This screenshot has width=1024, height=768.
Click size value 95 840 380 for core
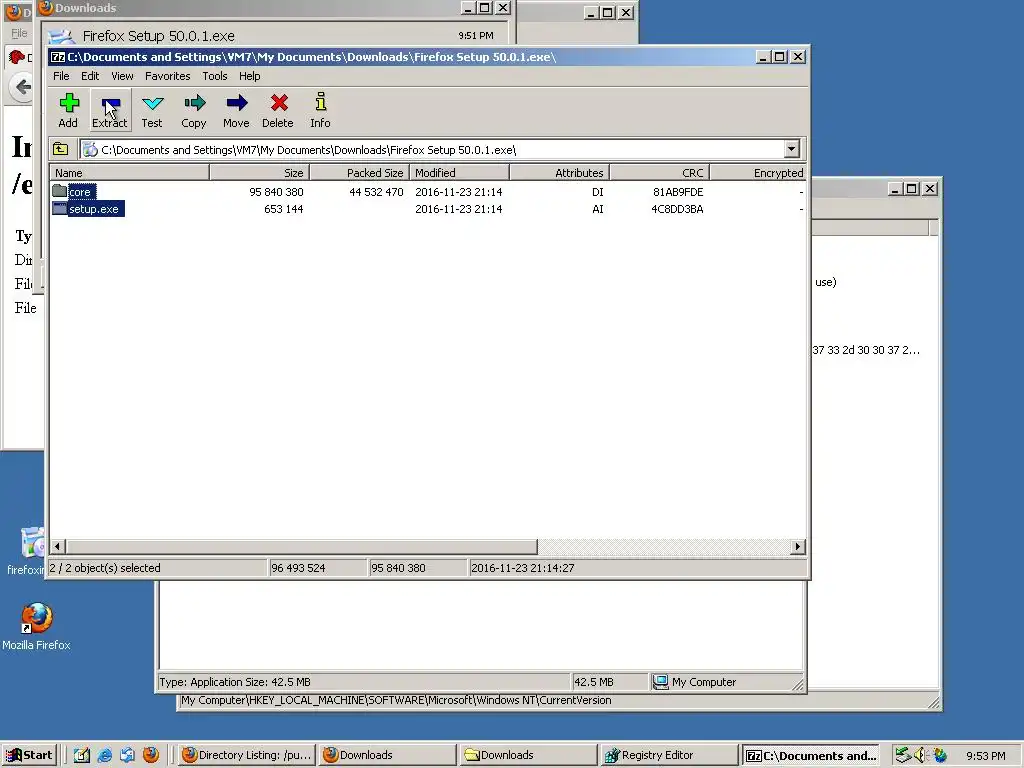(276, 192)
